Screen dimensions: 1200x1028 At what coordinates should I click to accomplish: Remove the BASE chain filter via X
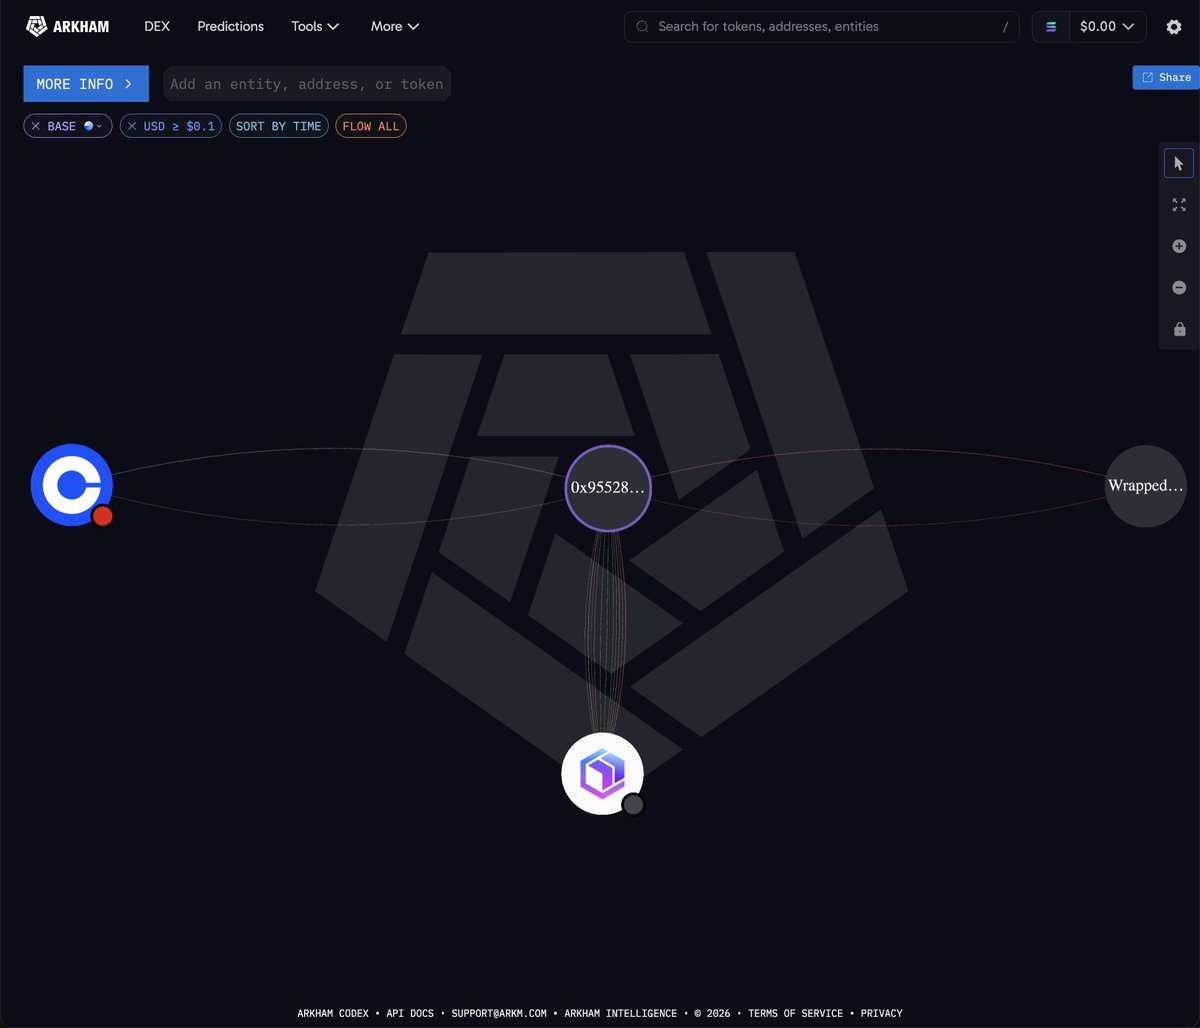click(x=36, y=126)
